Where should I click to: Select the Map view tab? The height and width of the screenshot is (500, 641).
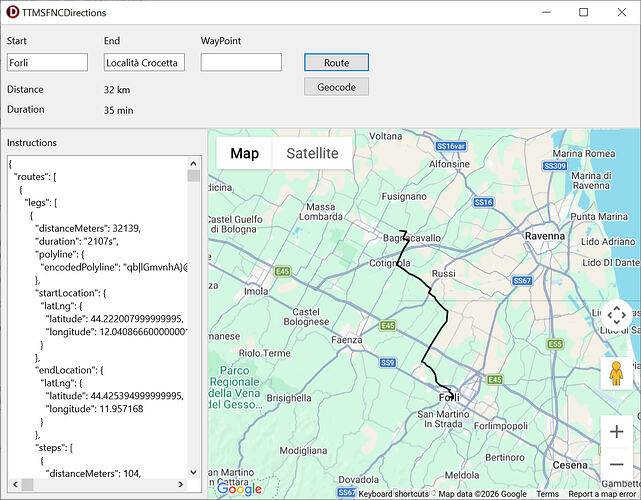coord(244,153)
